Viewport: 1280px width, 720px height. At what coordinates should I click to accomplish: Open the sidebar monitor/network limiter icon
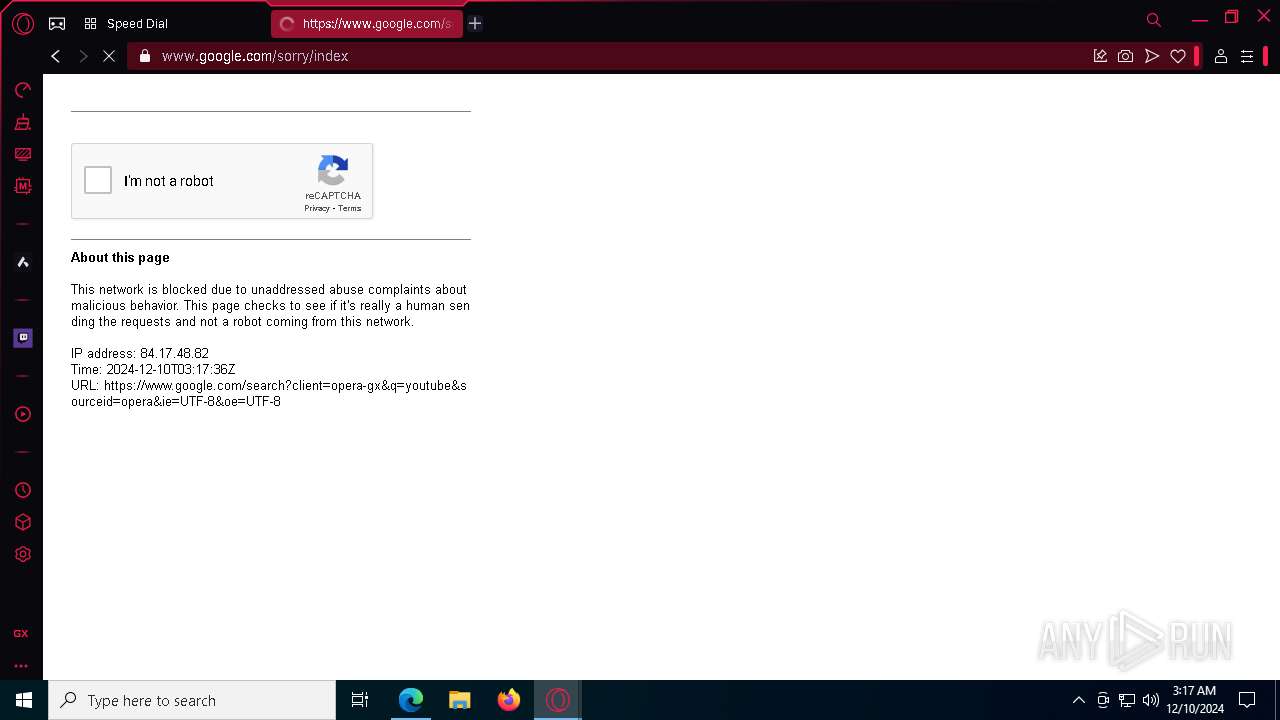(22, 155)
